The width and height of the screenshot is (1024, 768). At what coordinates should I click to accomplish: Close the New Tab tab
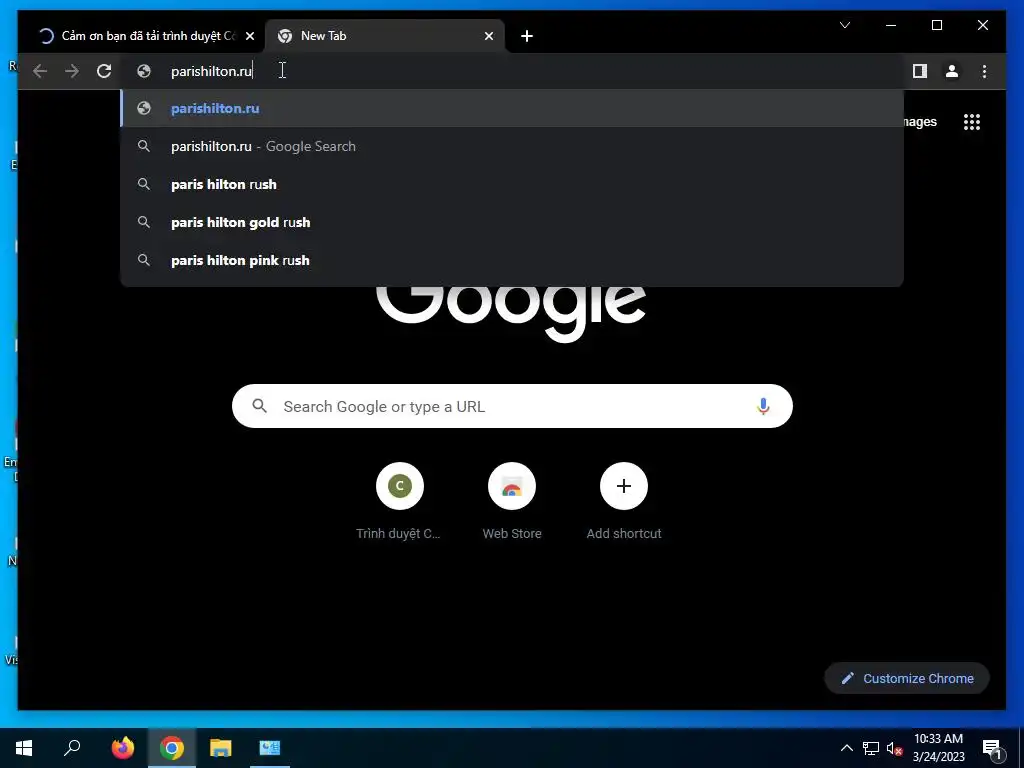(488, 36)
